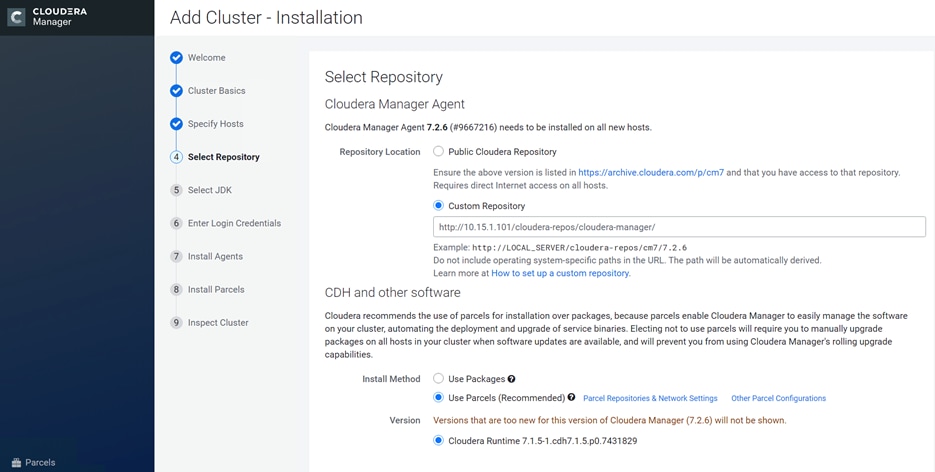
Task: Choose Use Parcels (Recommended) option
Action: [438, 398]
